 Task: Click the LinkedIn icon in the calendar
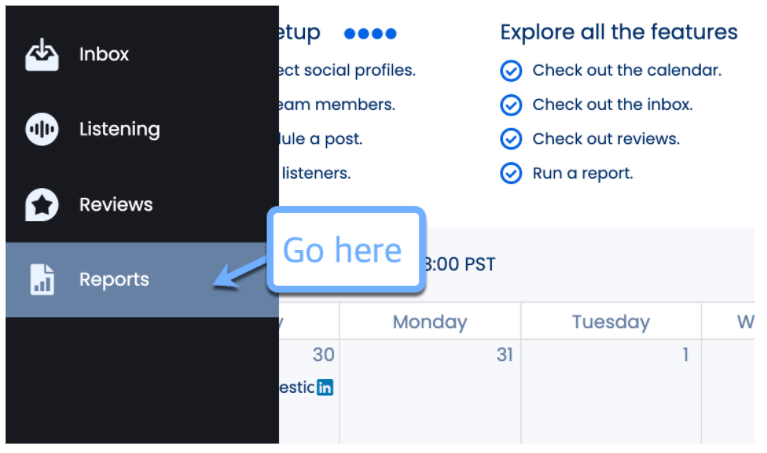(x=325, y=387)
